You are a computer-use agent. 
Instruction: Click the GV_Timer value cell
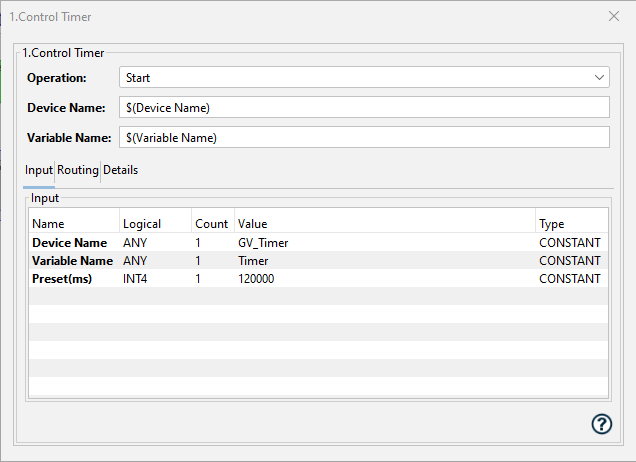[x=264, y=242]
